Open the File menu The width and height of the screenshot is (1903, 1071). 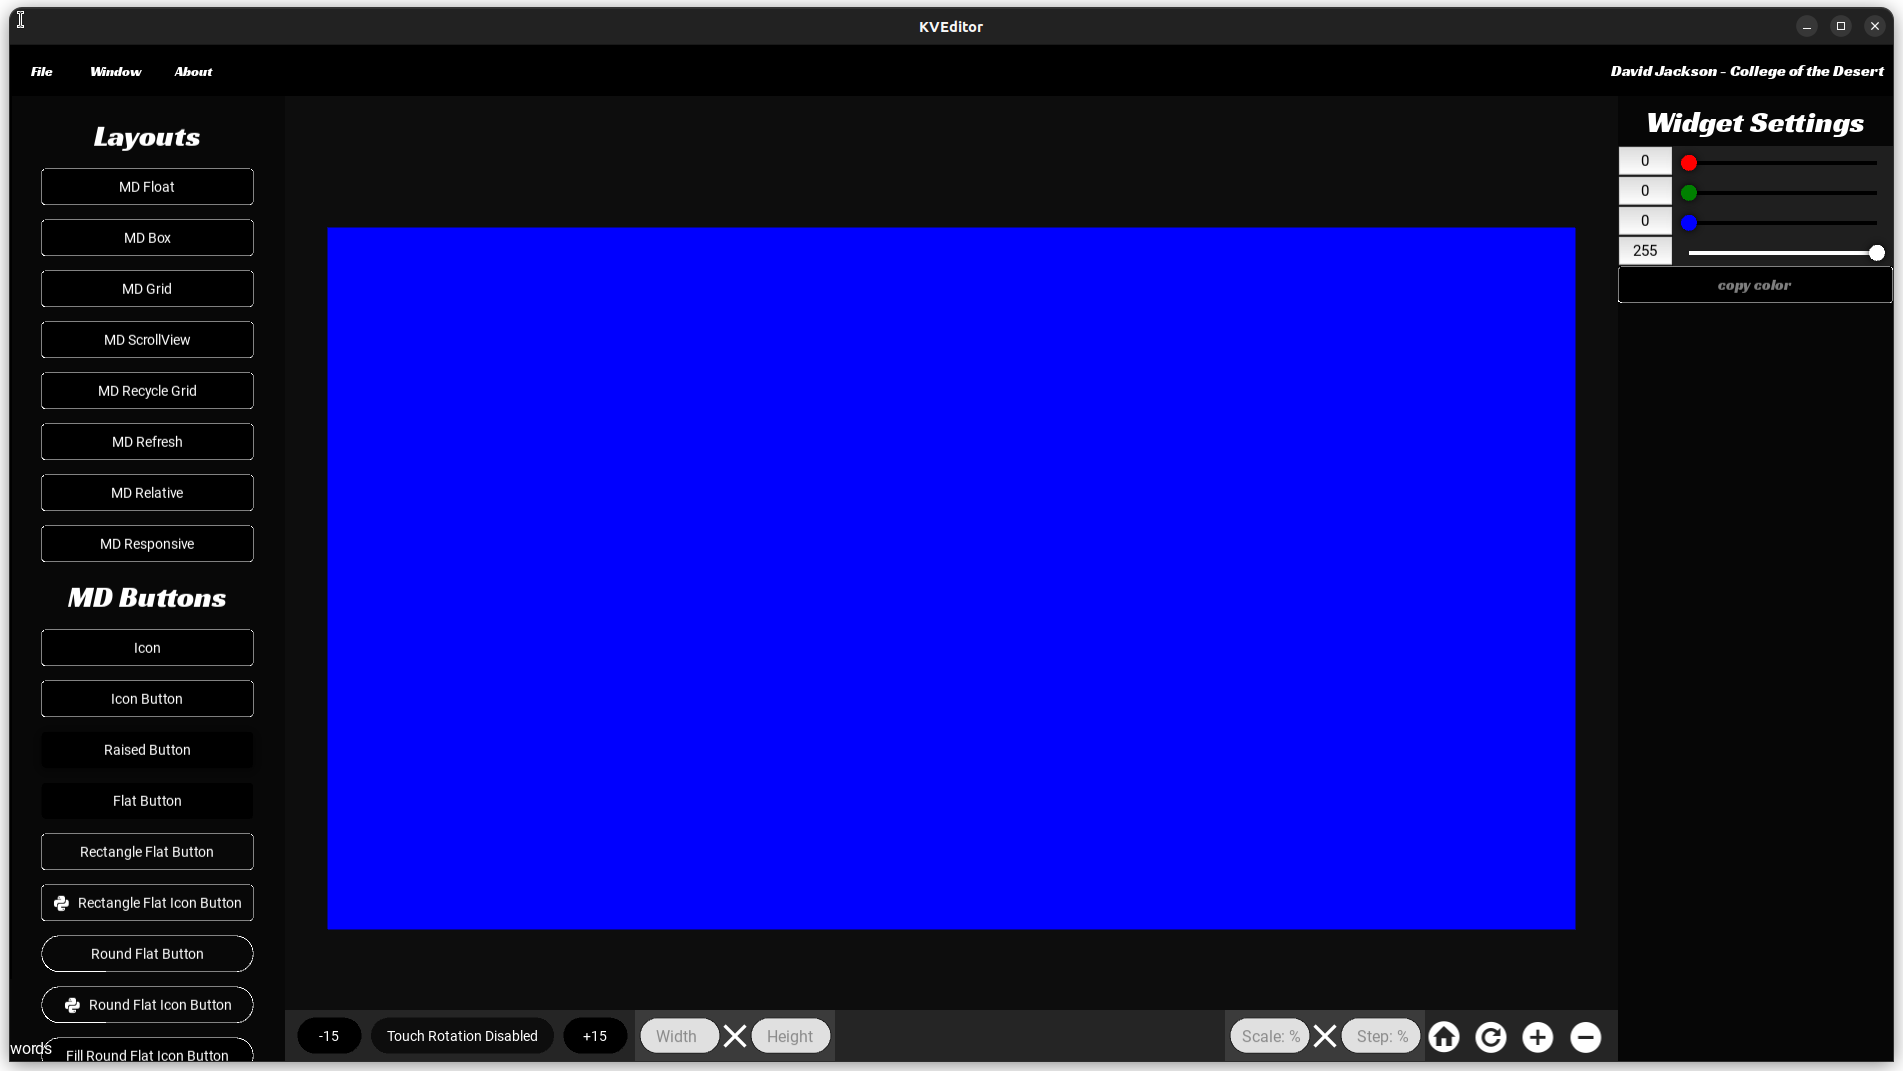pos(41,71)
